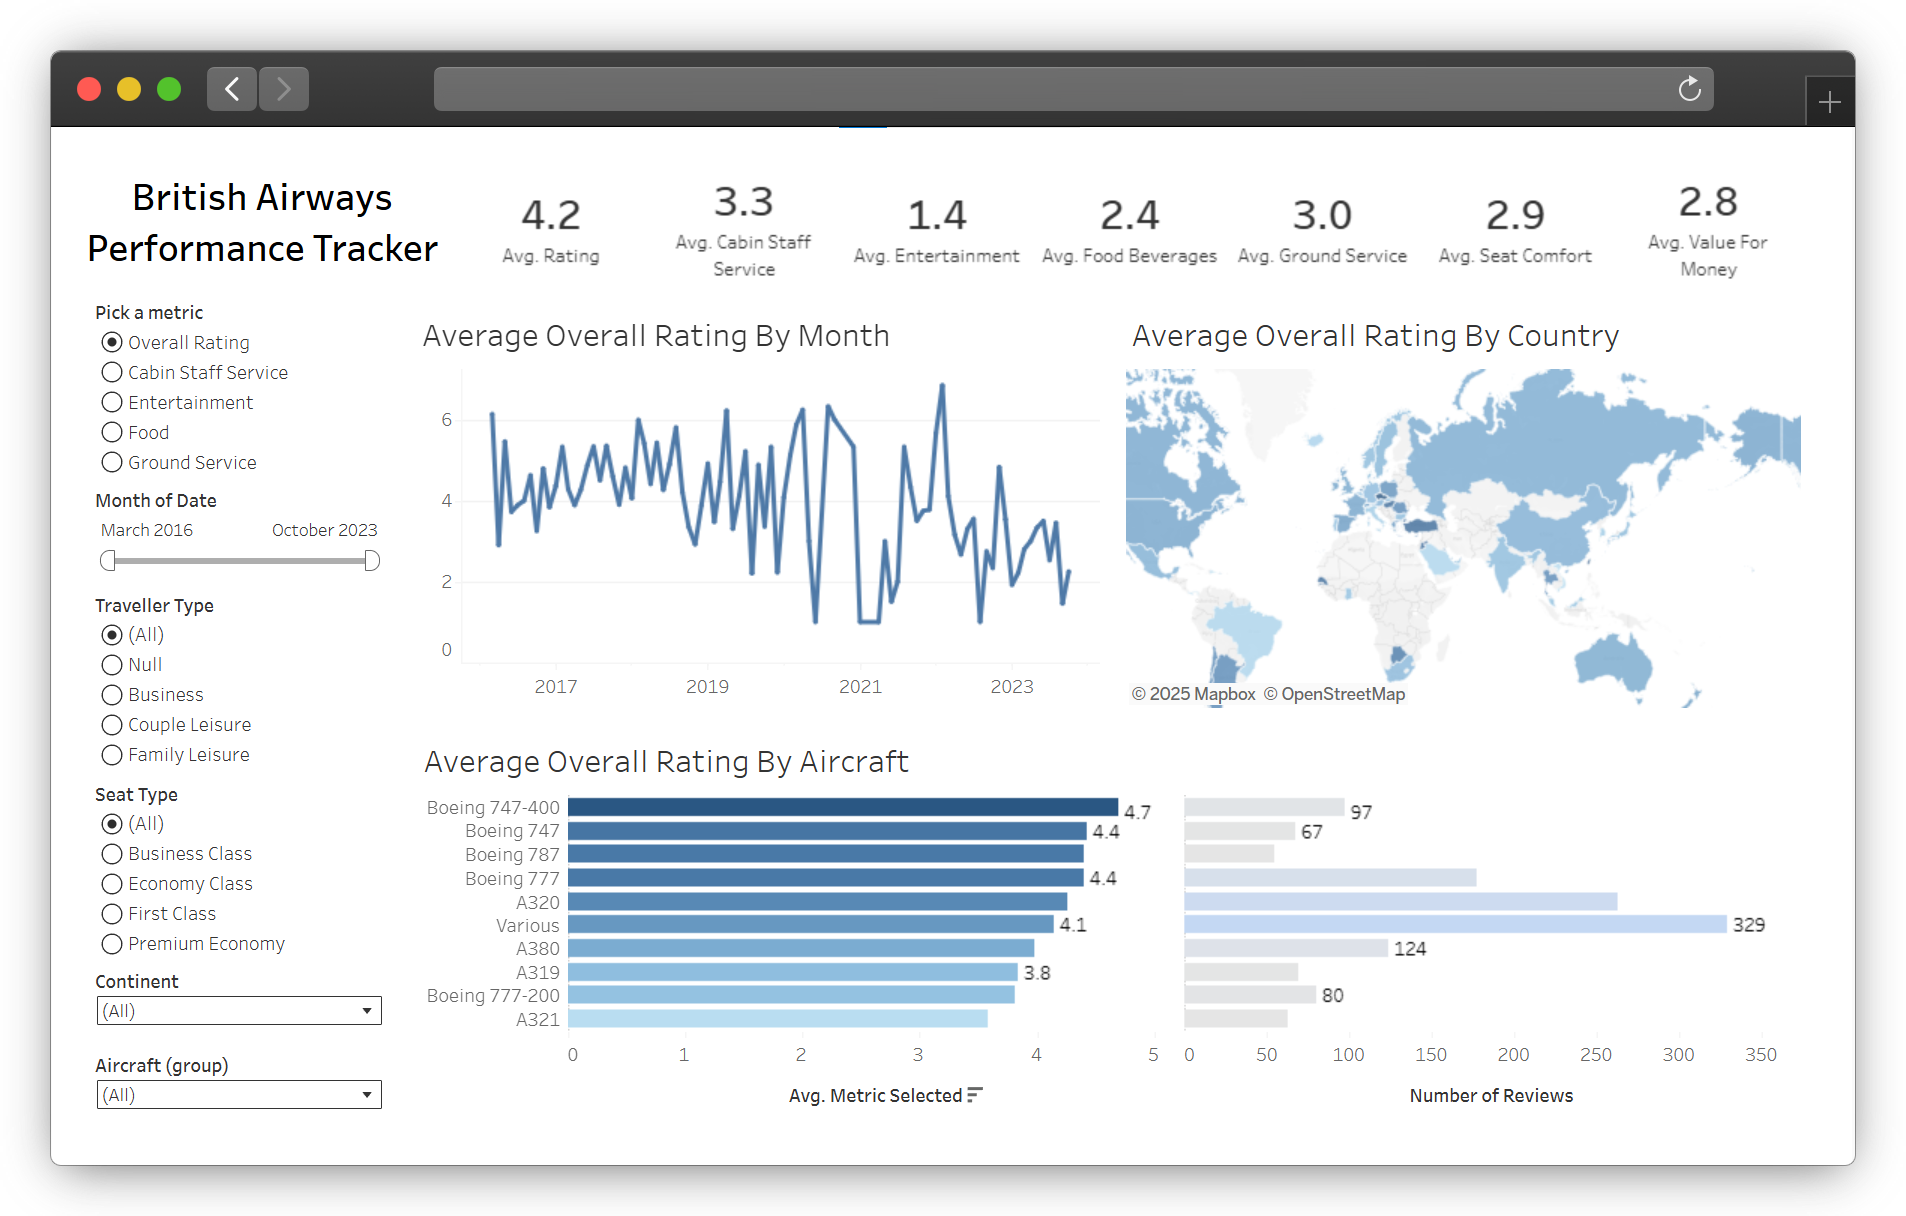
Task: Click the browser address bar
Action: 1050,89
